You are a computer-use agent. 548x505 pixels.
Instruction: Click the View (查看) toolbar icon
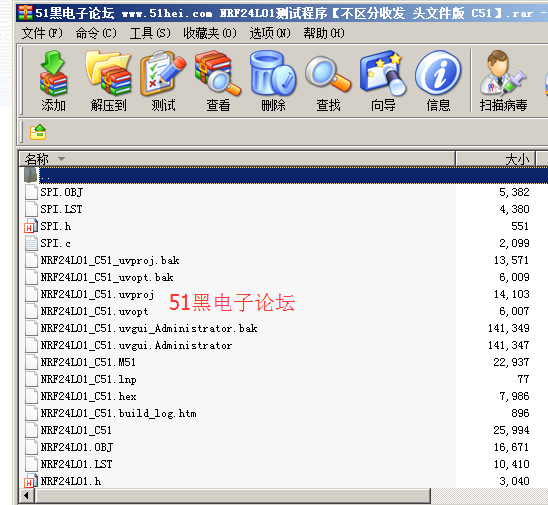[x=218, y=73]
